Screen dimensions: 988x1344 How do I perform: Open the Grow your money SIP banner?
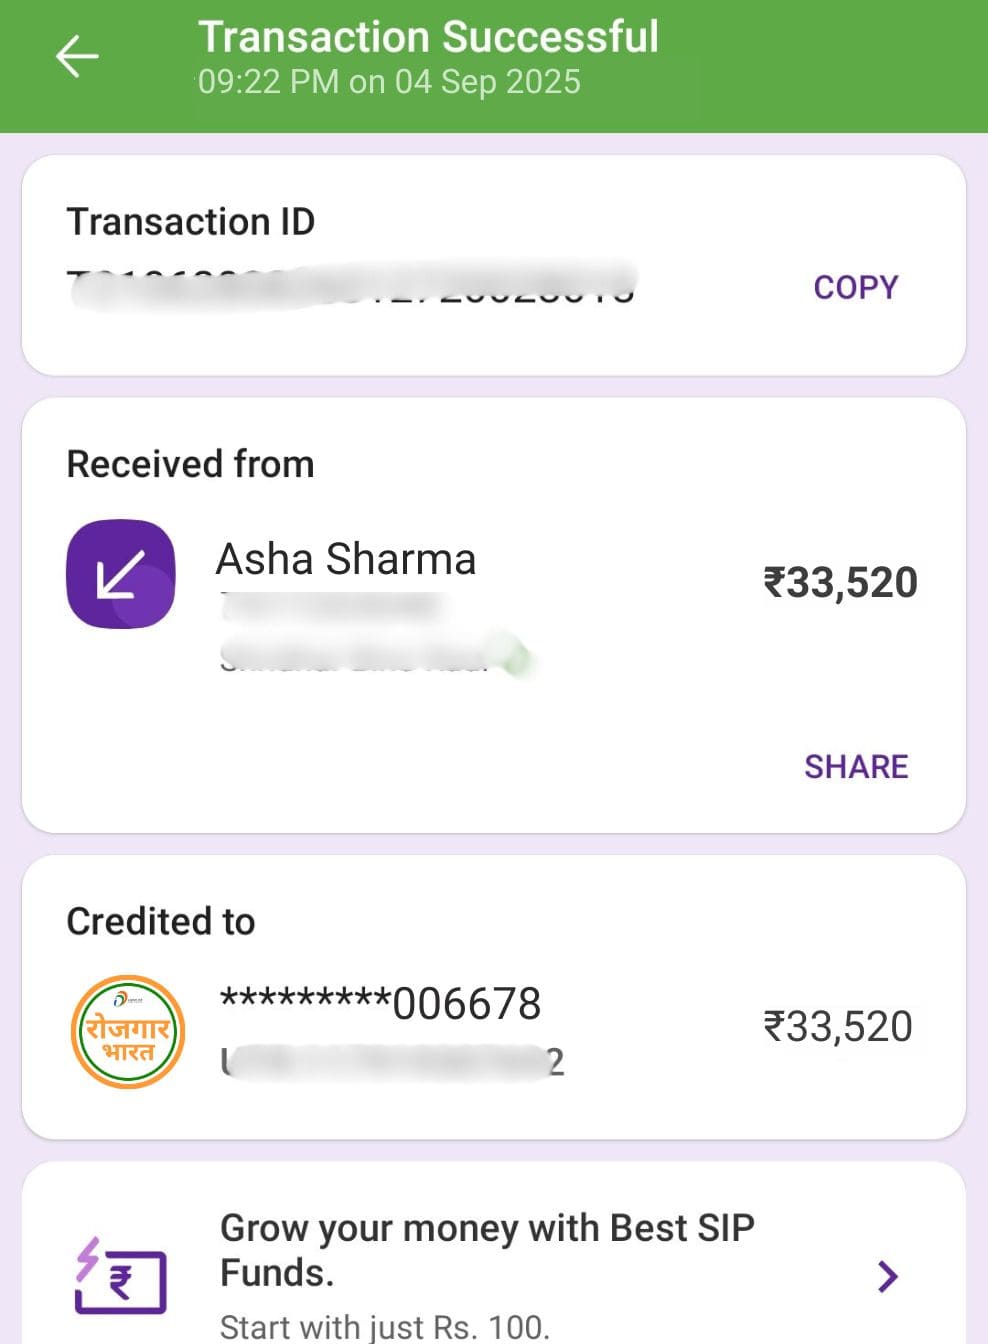[x=487, y=1250]
